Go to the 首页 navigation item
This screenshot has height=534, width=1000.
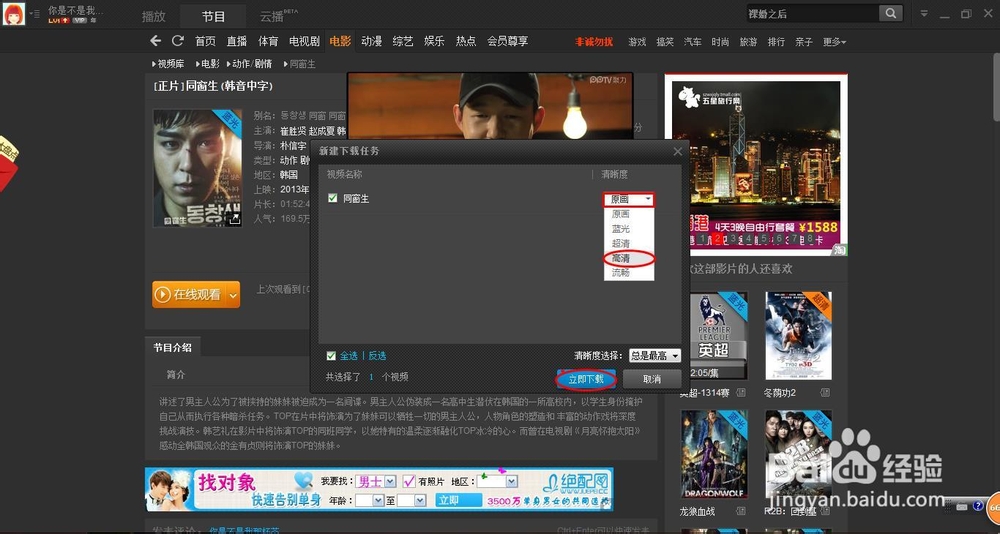pos(205,41)
